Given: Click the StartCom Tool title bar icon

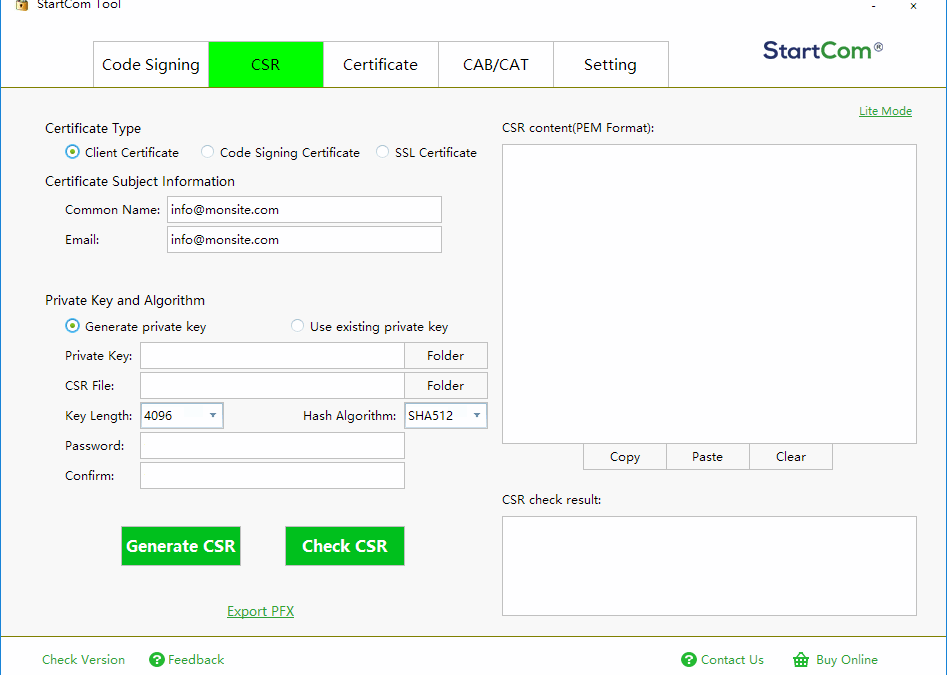Looking at the screenshot, I should [x=22, y=5].
